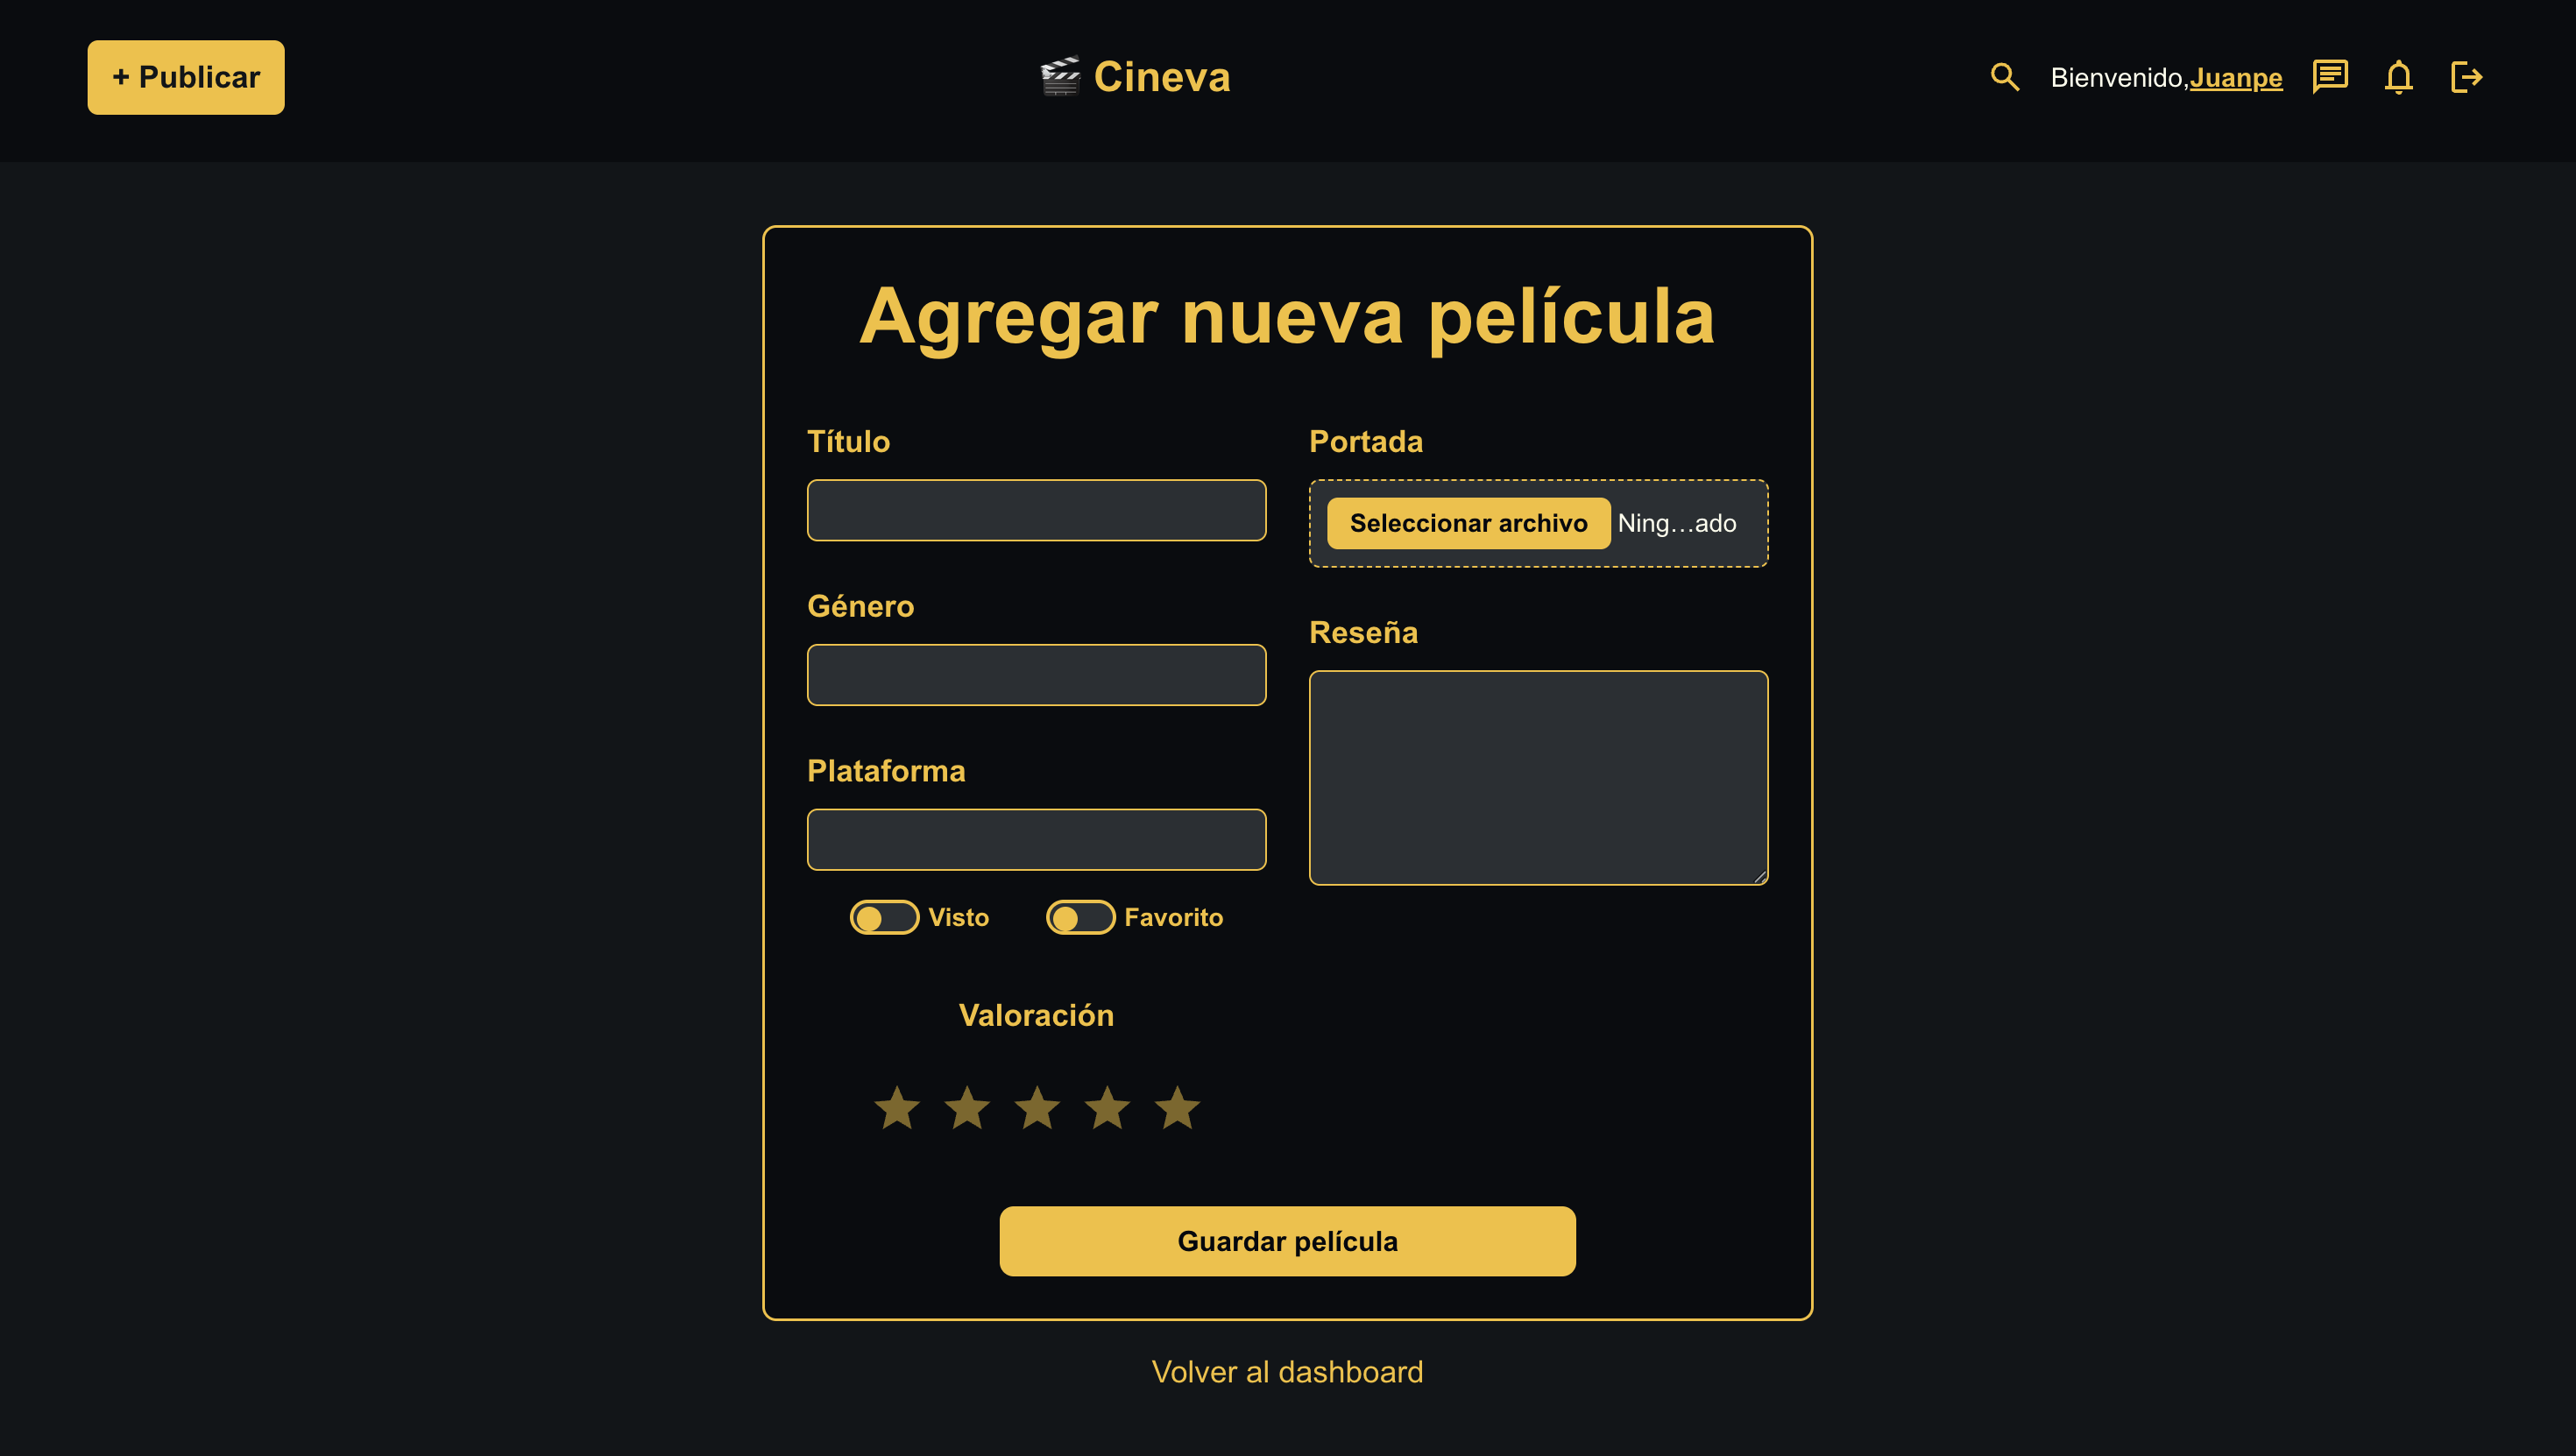
Task: Toggle the Favorito switch
Action: pos(1080,917)
